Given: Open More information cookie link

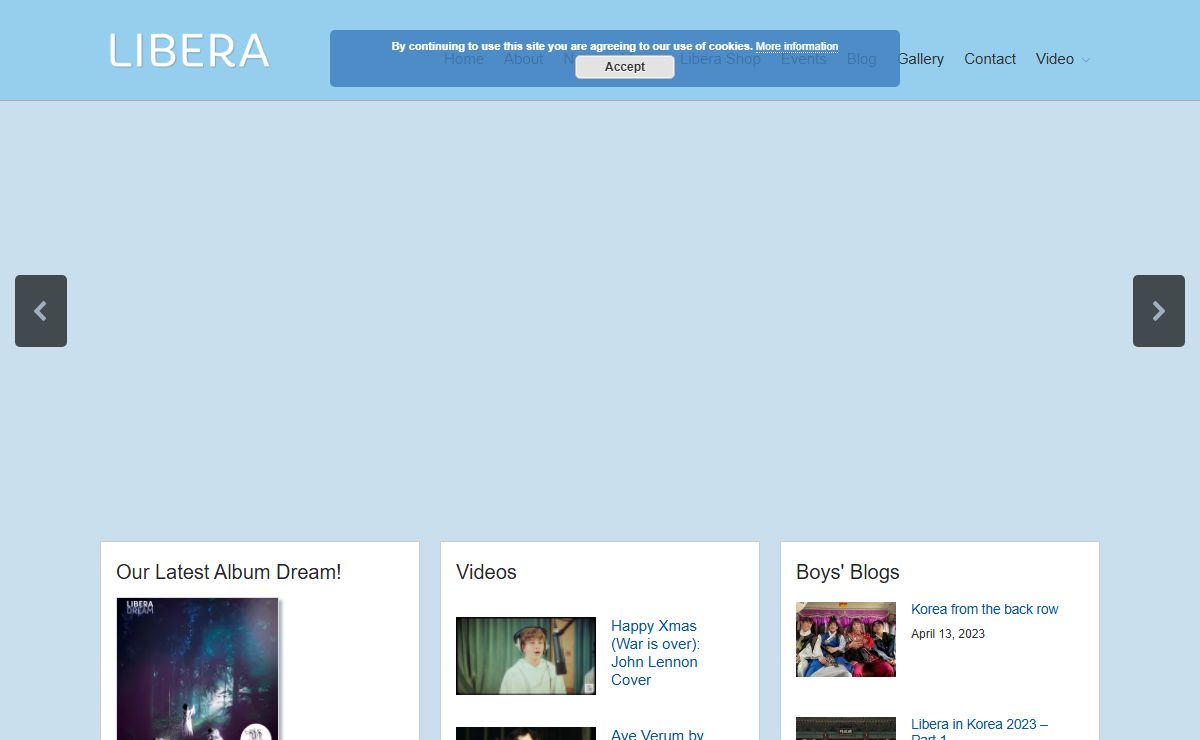Looking at the screenshot, I should 797,46.
